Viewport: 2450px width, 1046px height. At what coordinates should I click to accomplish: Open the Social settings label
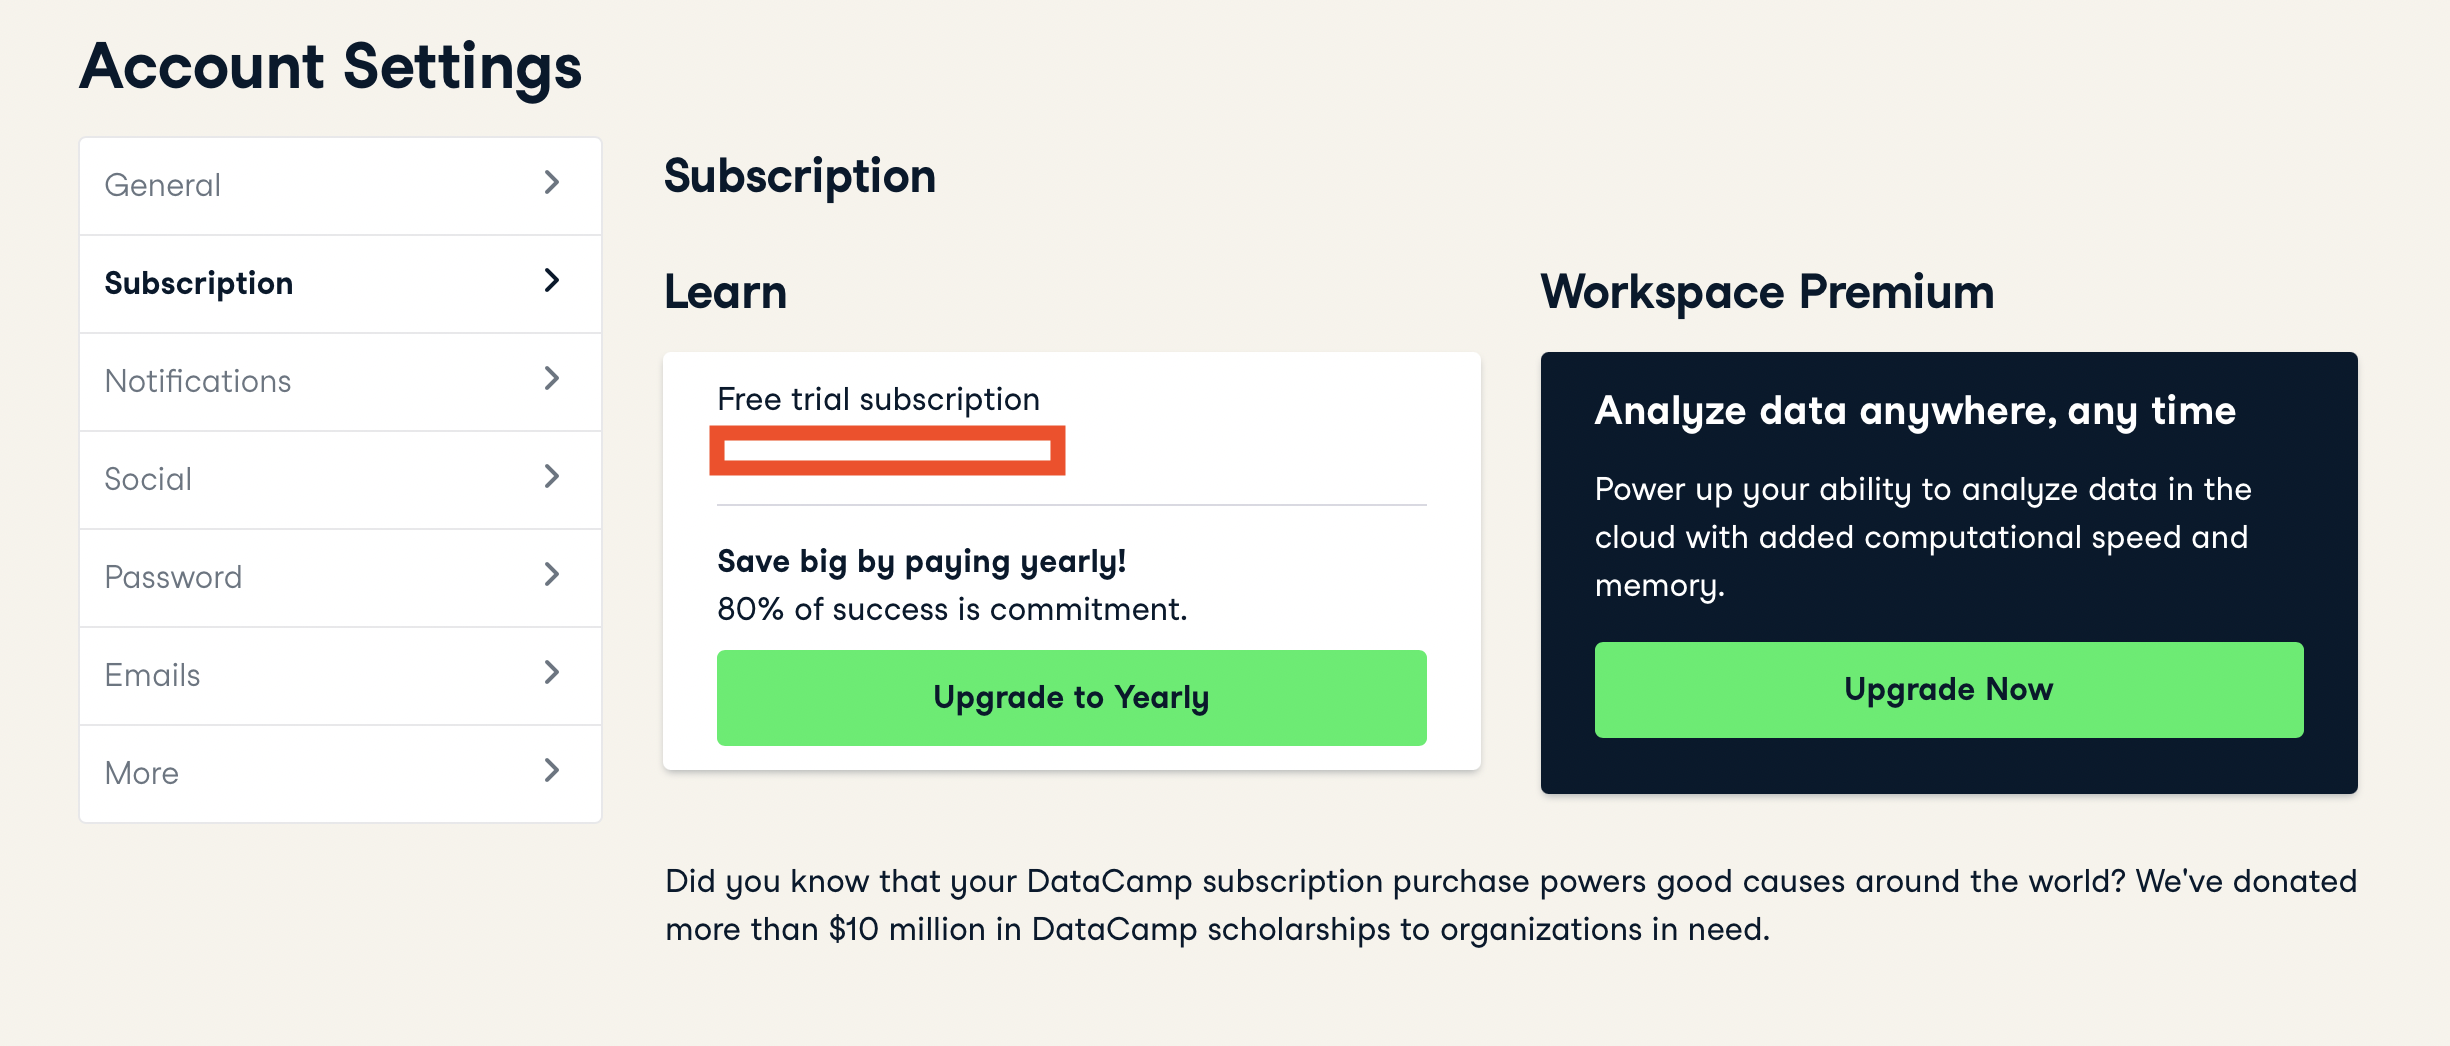(148, 480)
